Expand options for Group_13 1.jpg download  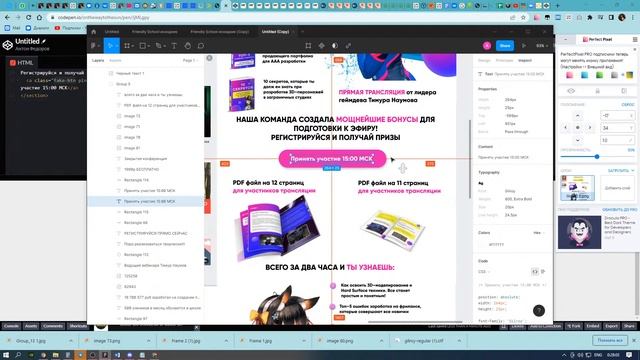click(x=71, y=340)
